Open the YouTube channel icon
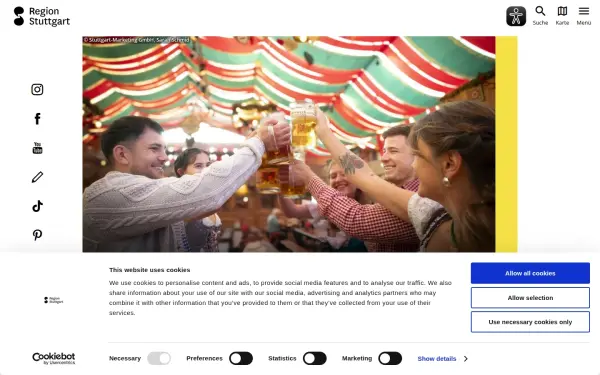This screenshot has height=375, width=600. (x=37, y=148)
